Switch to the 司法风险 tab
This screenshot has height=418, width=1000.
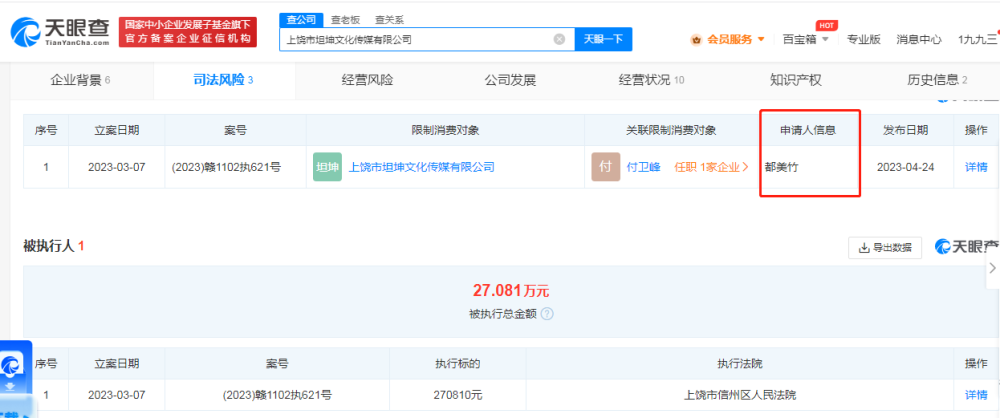click(x=223, y=80)
